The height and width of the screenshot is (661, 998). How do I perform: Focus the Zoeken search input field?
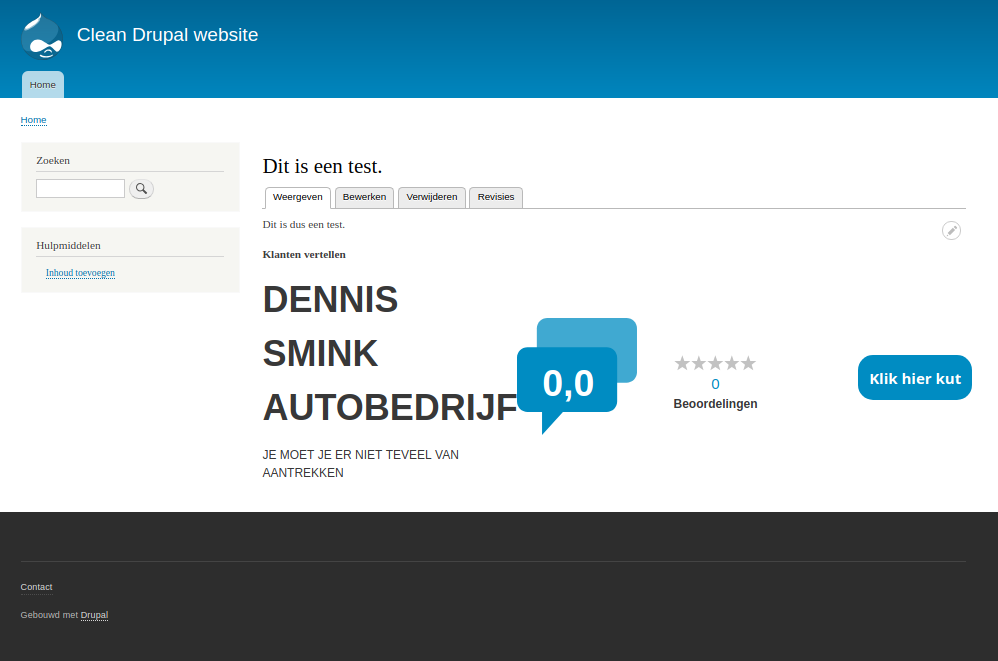tap(80, 188)
